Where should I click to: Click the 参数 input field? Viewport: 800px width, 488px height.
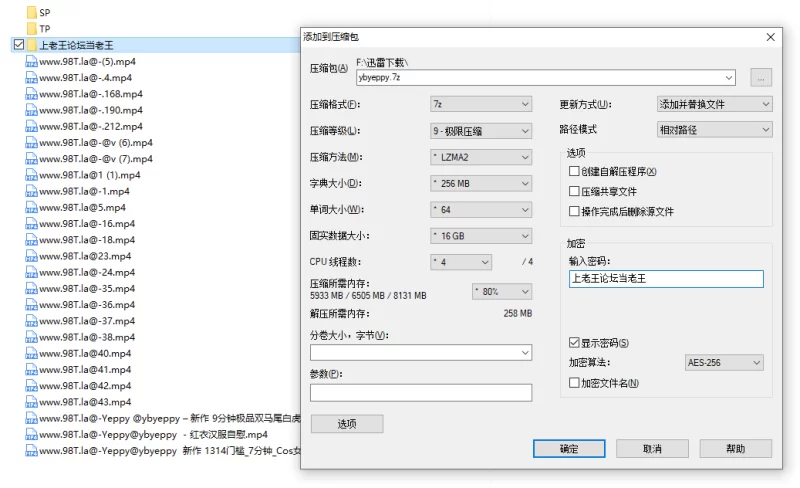421,393
